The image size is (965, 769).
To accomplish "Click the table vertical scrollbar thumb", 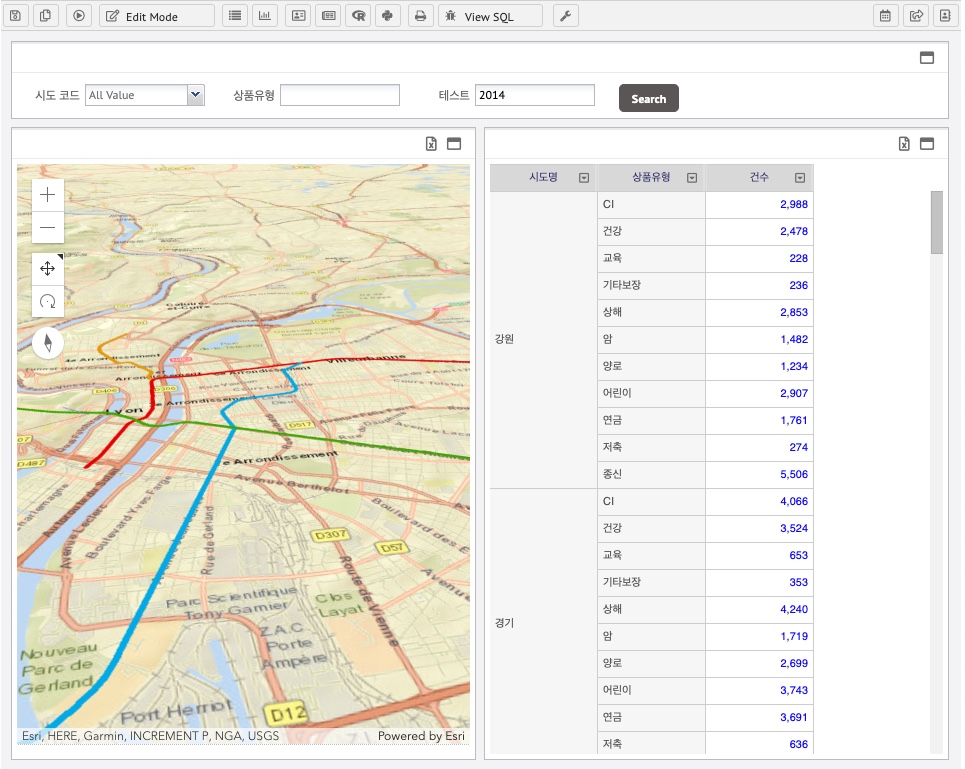I will pyautogui.click(x=937, y=222).
